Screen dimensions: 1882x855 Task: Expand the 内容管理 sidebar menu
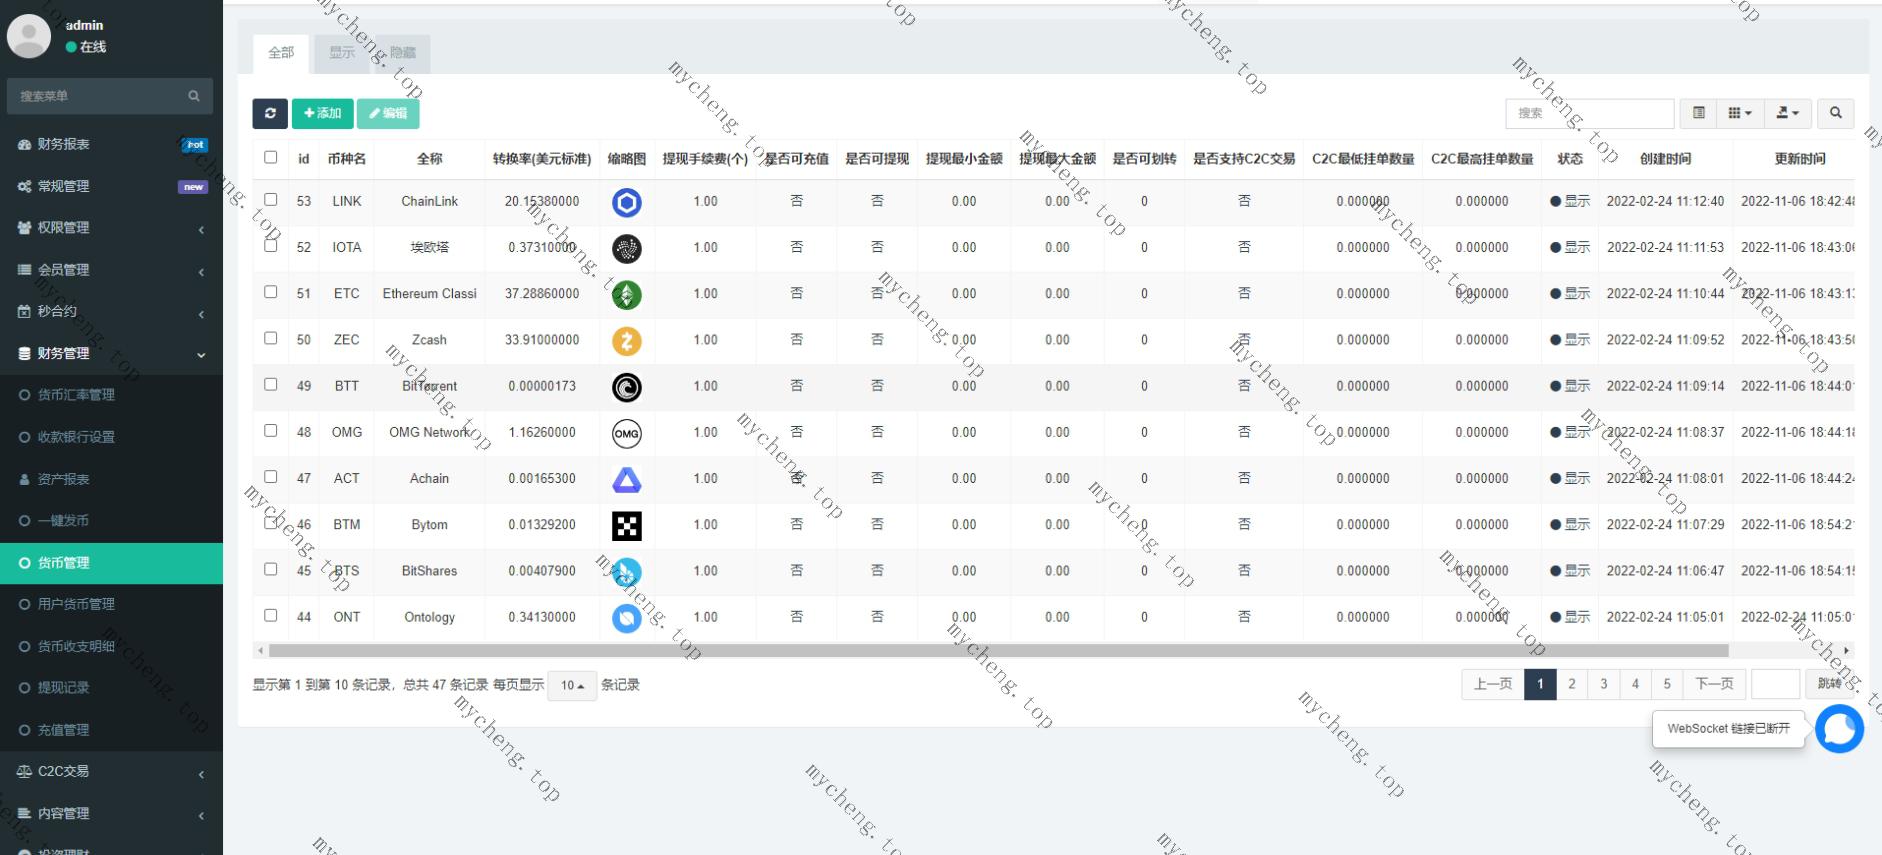click(x=111, y=813)
